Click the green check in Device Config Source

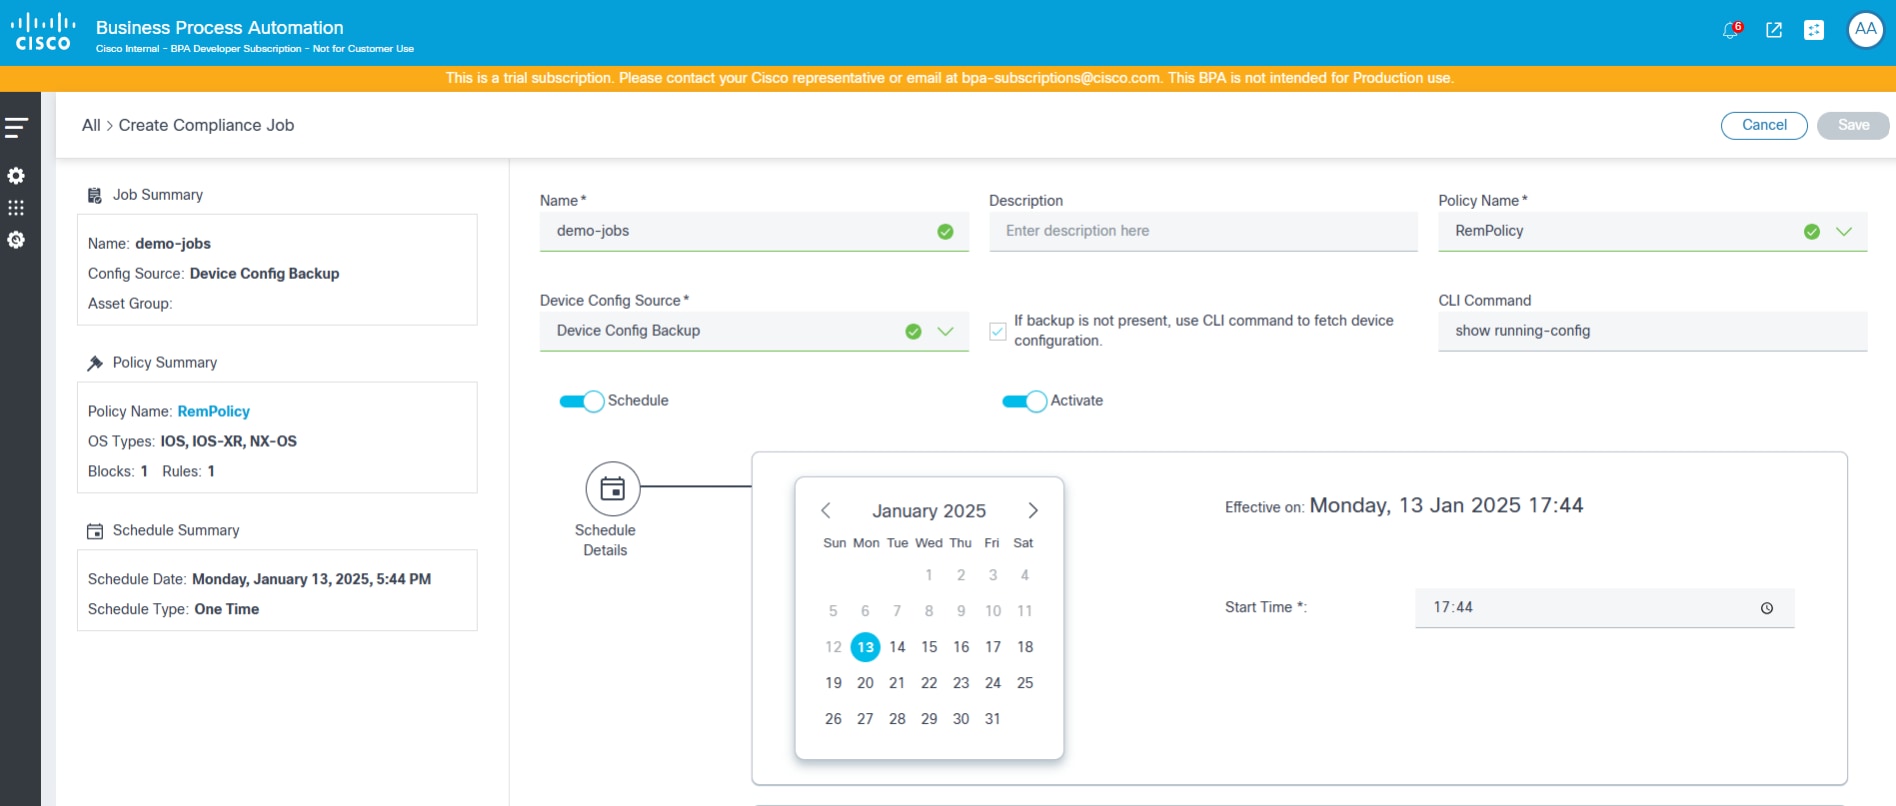click(913, 332)
